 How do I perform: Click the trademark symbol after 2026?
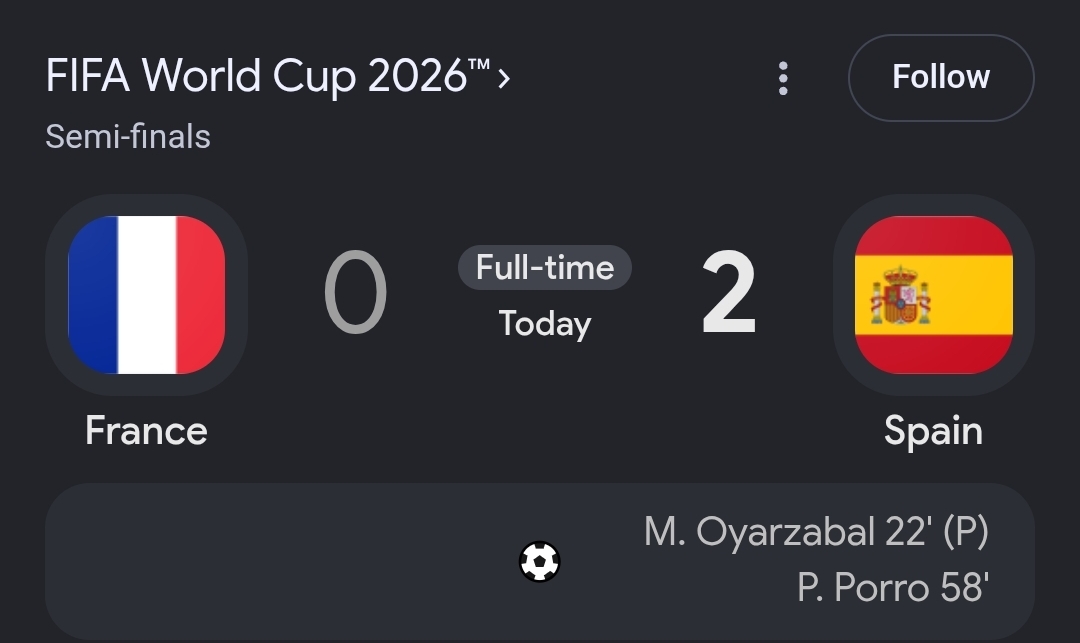479,65
